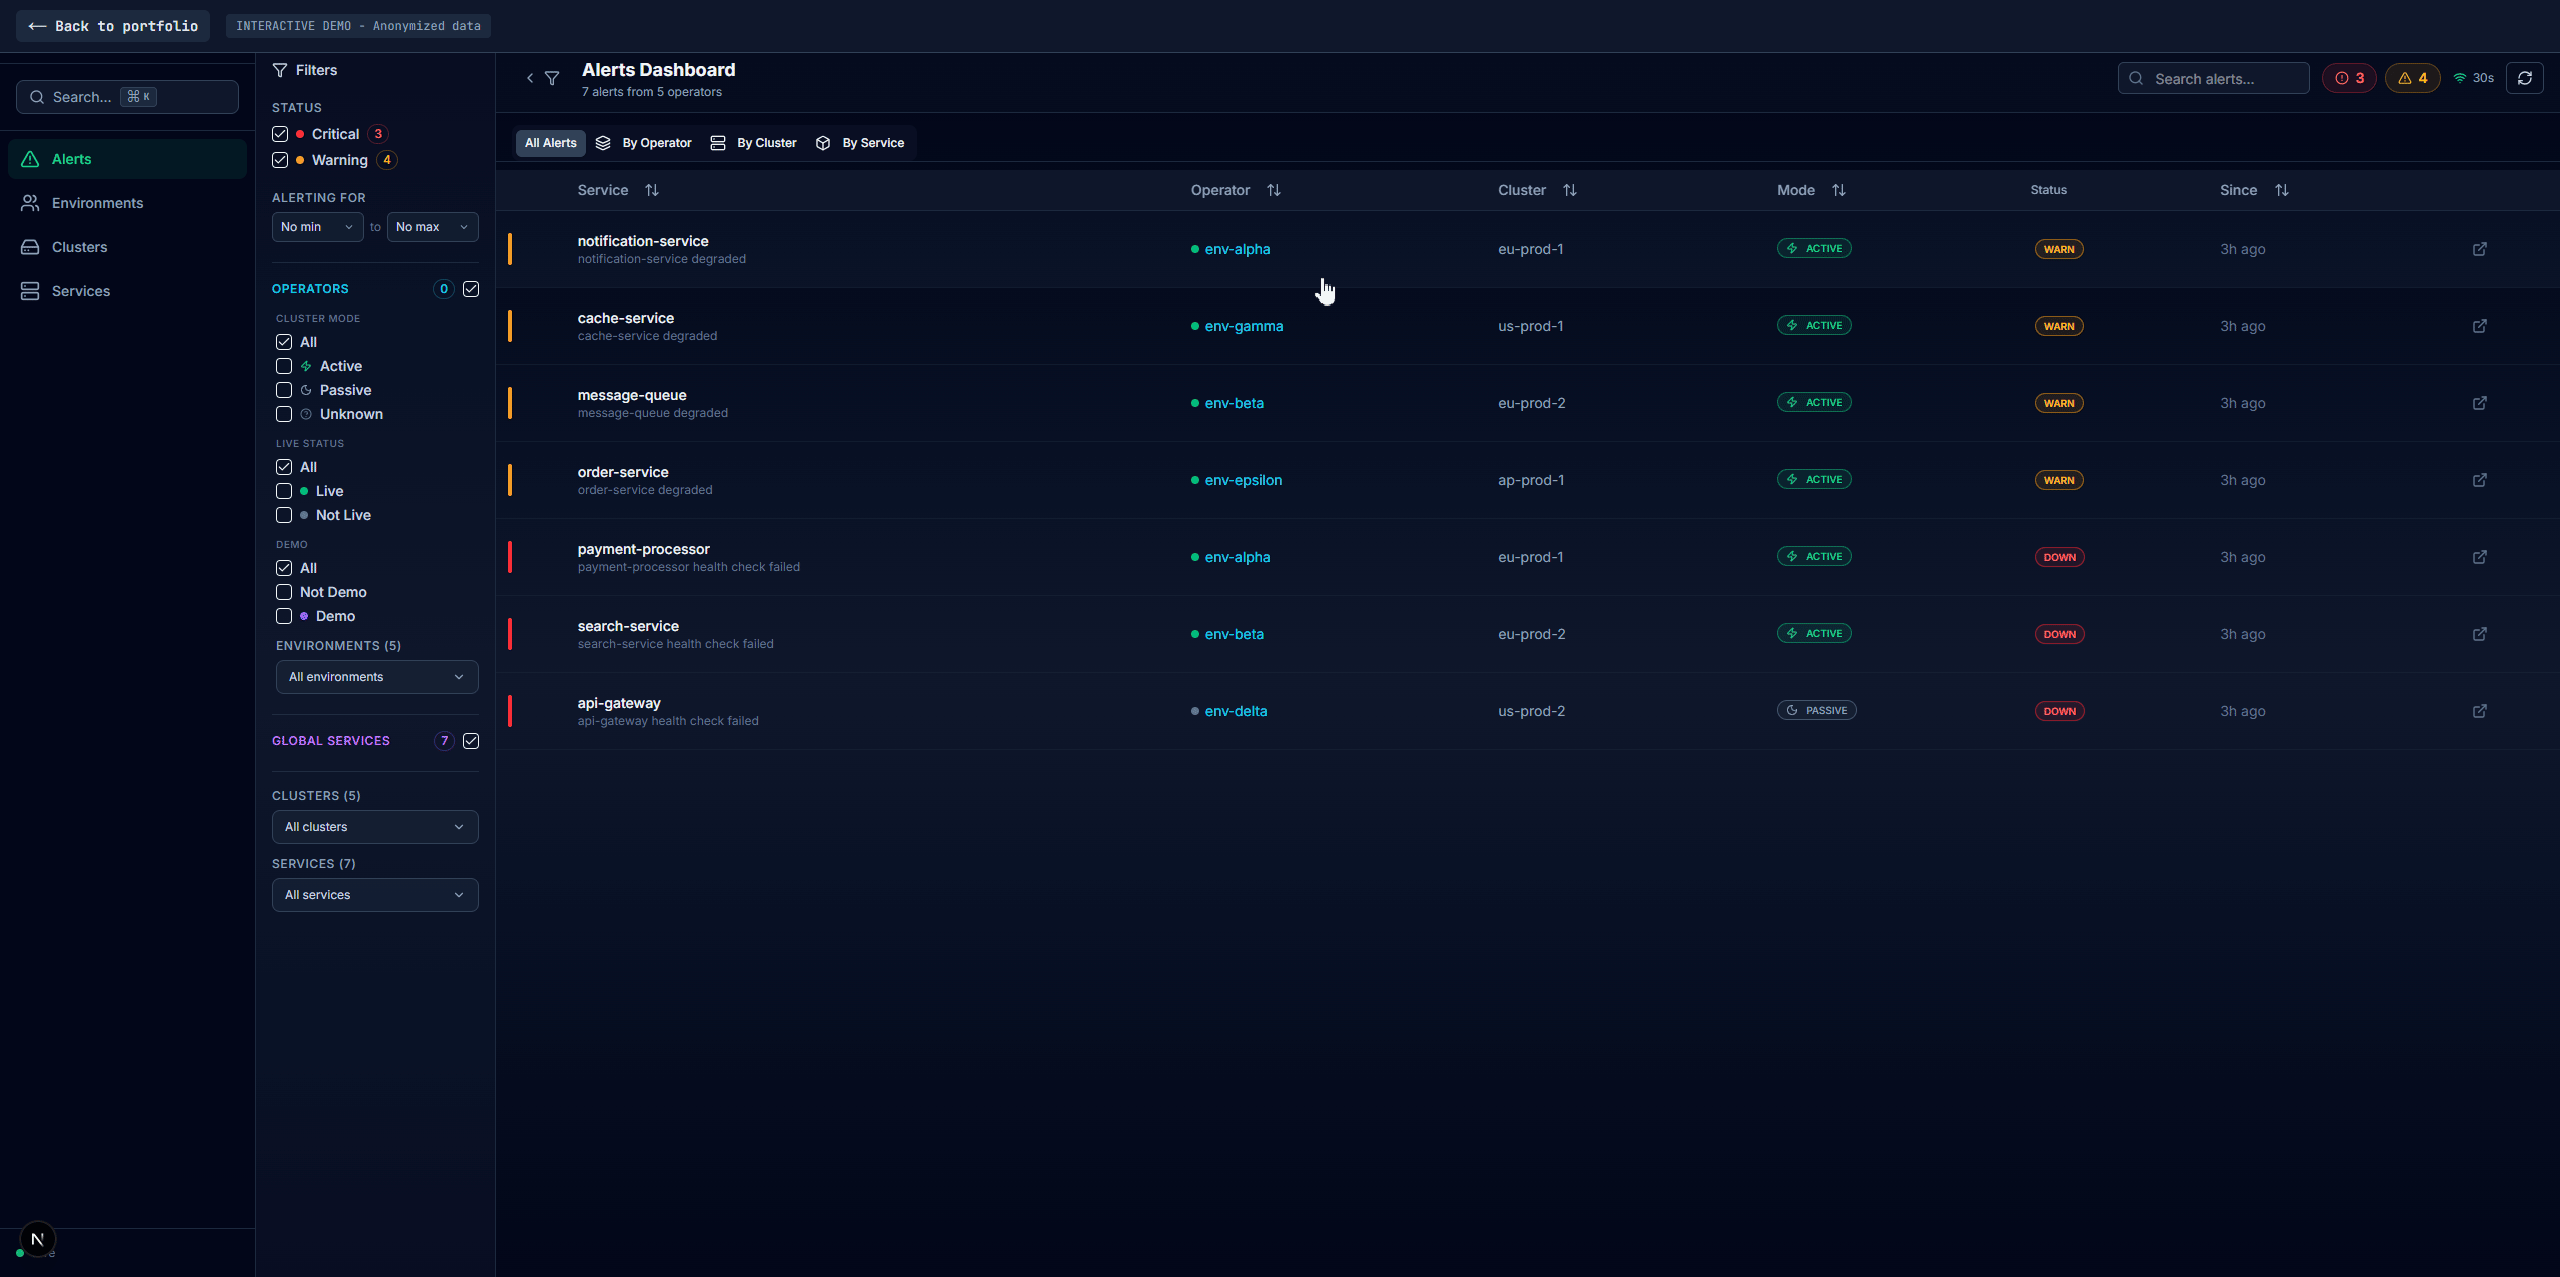The image size is (2560, 1277).
Task: Click the filter icon beside Alerts Dashboard title
Action: pyautogui.click(x=553, y=78)
